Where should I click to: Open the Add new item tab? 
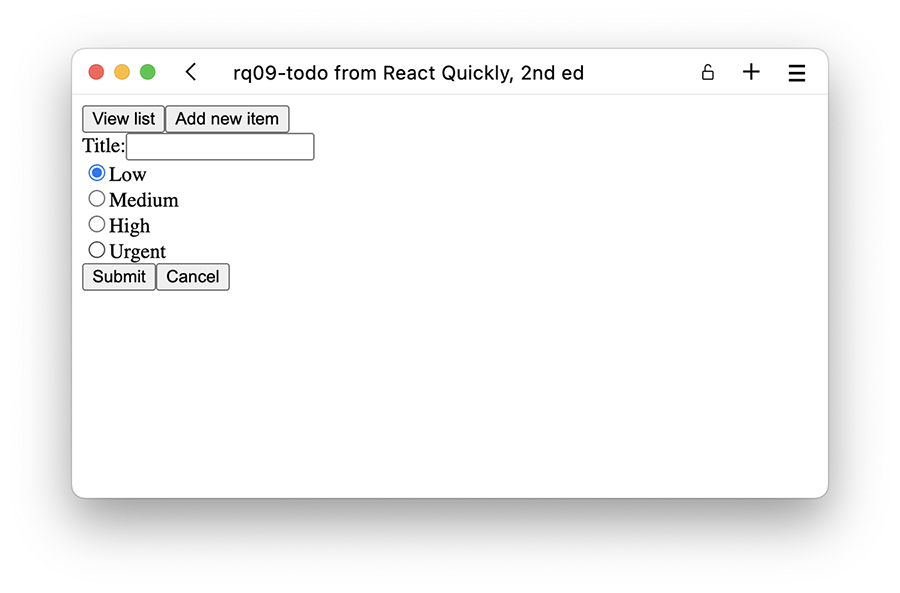tap(227, 119)
